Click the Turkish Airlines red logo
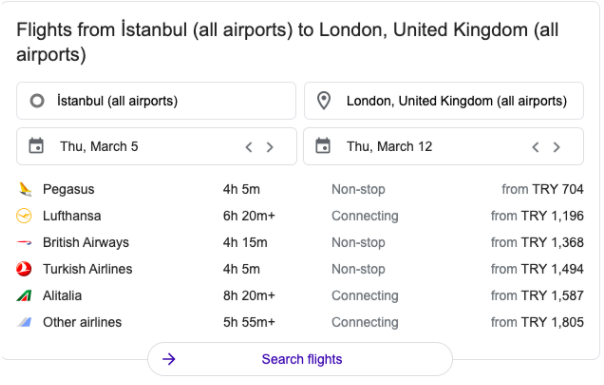The image size is (604, 385). point(24,269)
